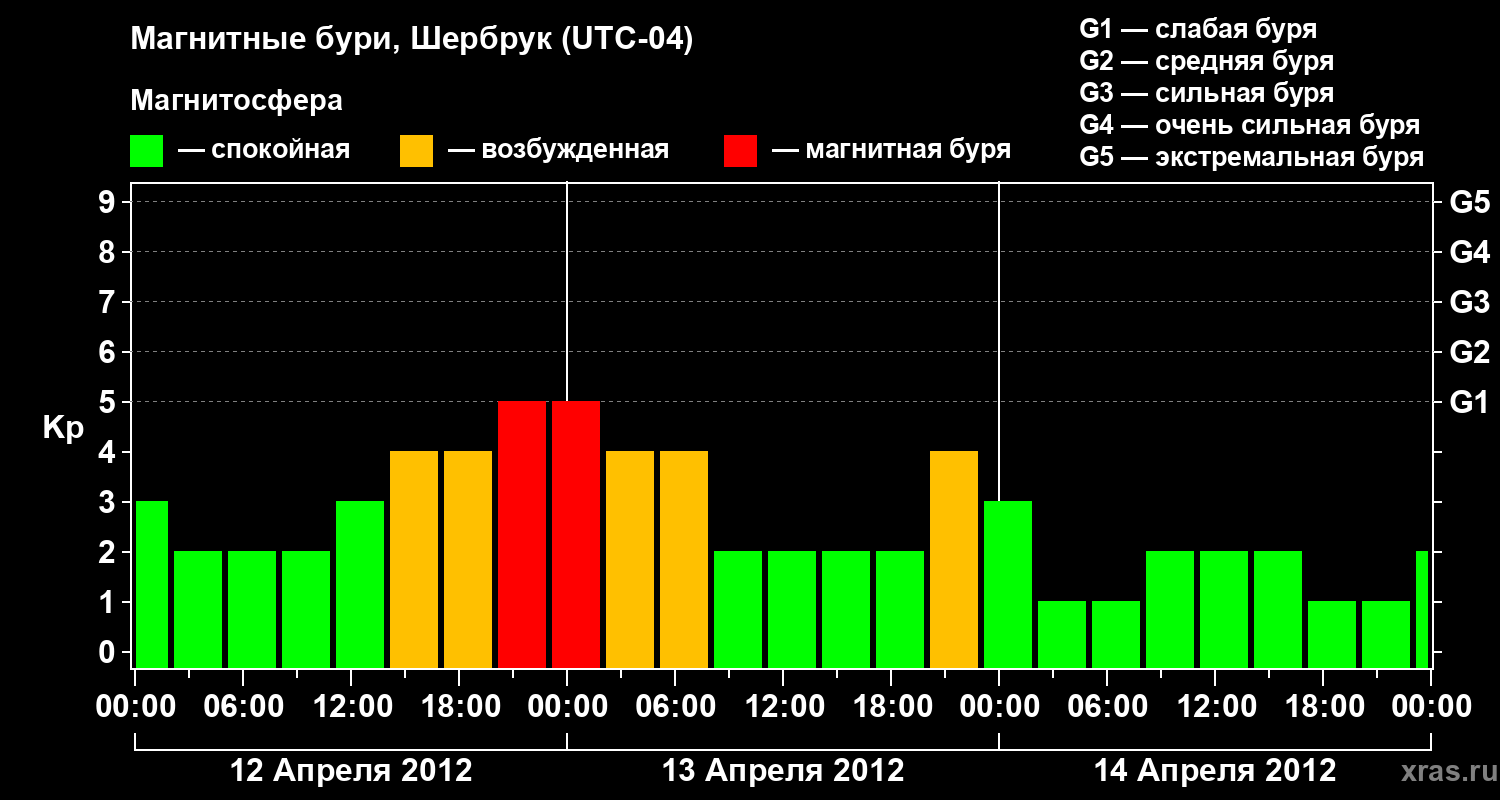Open the xras.ru watermark link
This screenshot has width=1500, height=800.
pyautogui.click(x=1445, y=772)
